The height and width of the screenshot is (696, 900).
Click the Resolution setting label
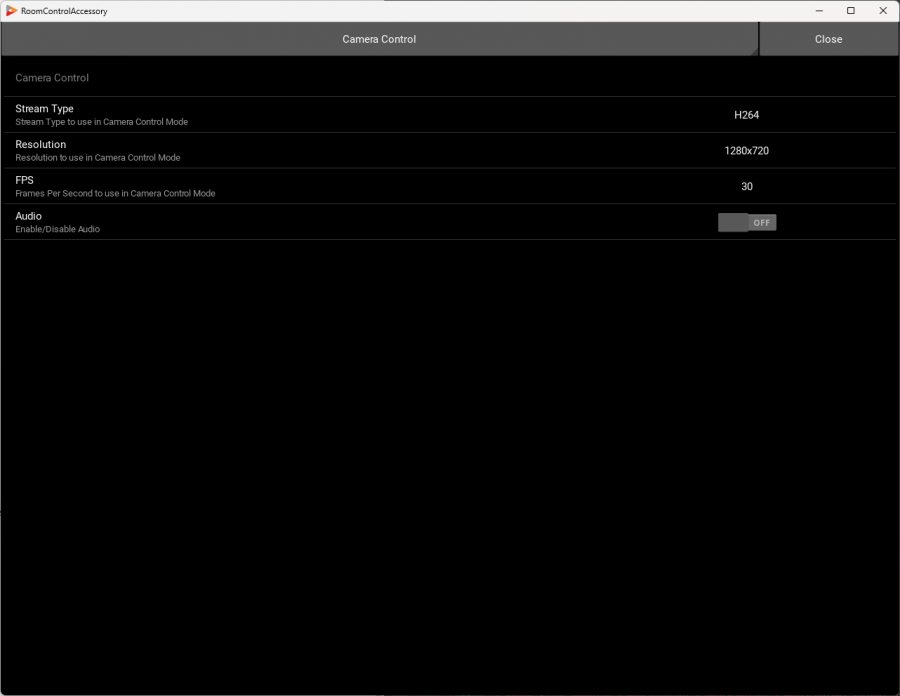pos(40,144)
